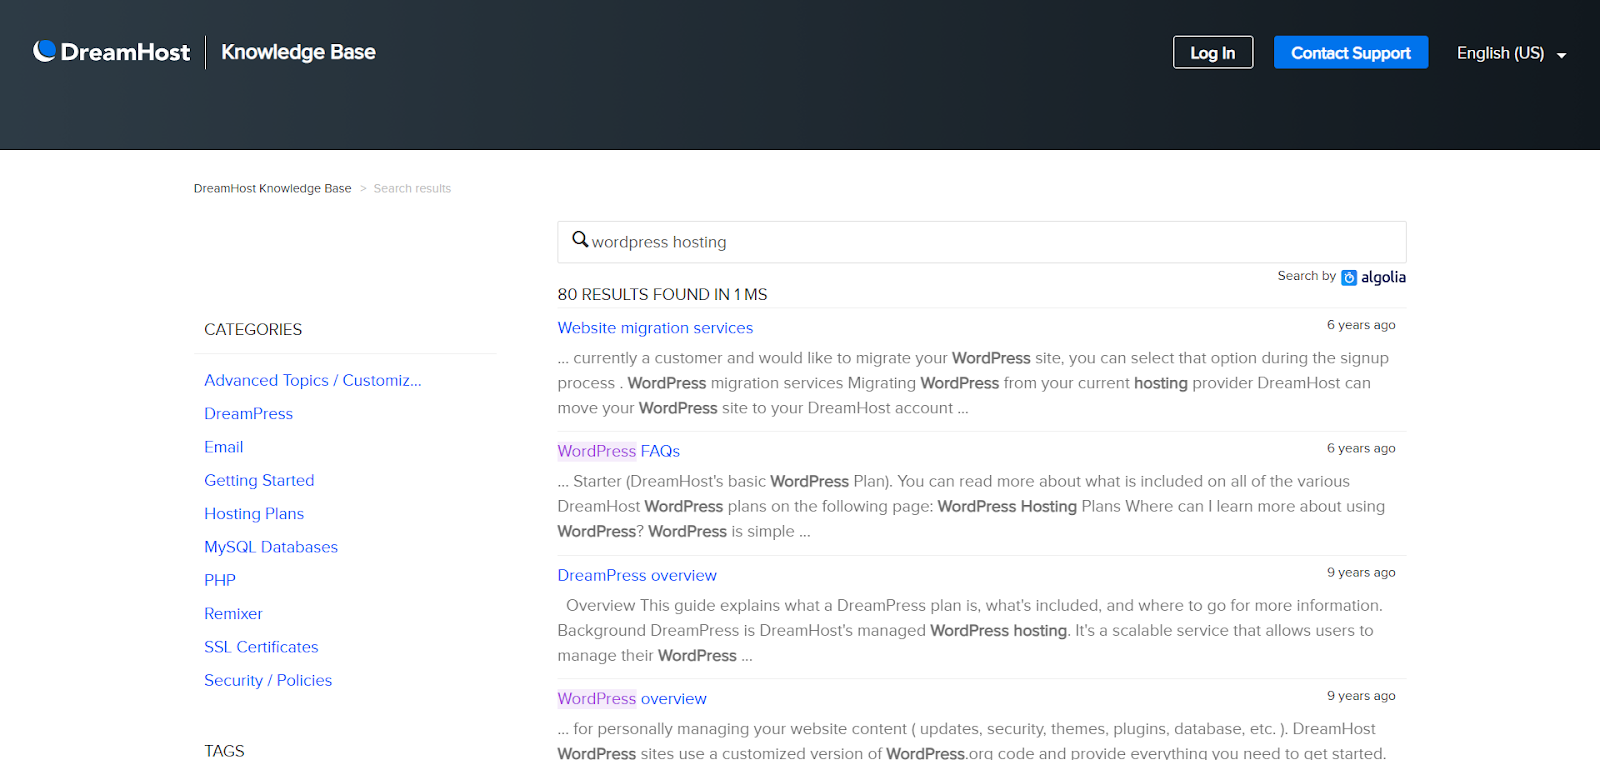Click the WordPress FAQs snippet text
This screenshot has height=760, width=1600.
pyautogui.click(x=971, y=506)
